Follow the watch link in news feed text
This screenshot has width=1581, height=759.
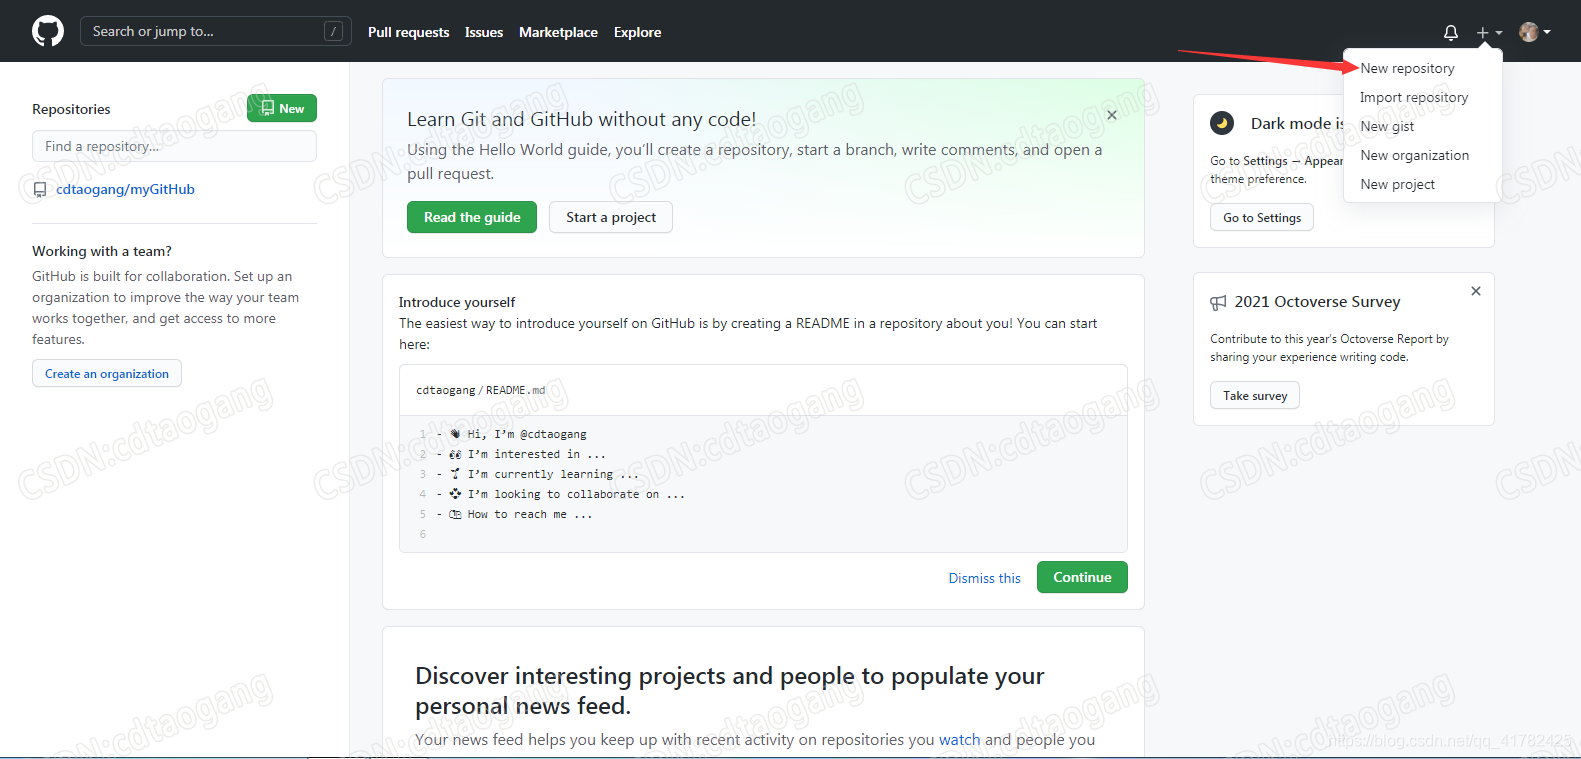pyautogui.click(x=960, y=739)
